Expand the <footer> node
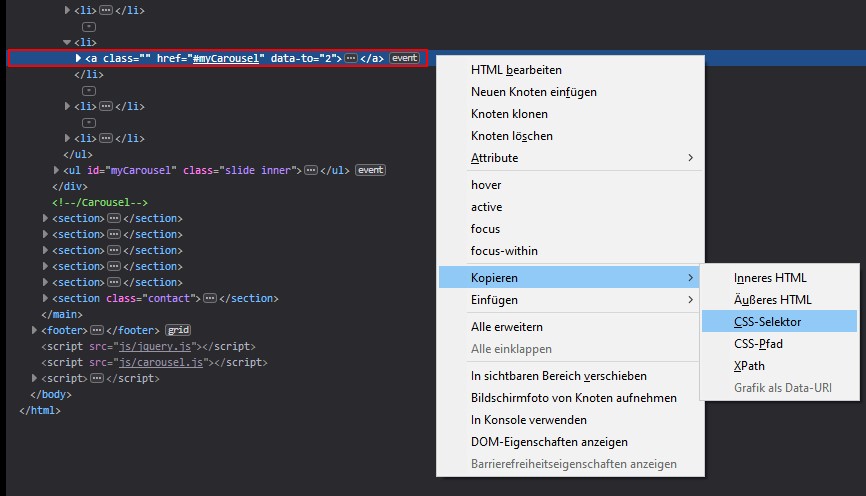 pyautogui.click(x=34, y=330)
